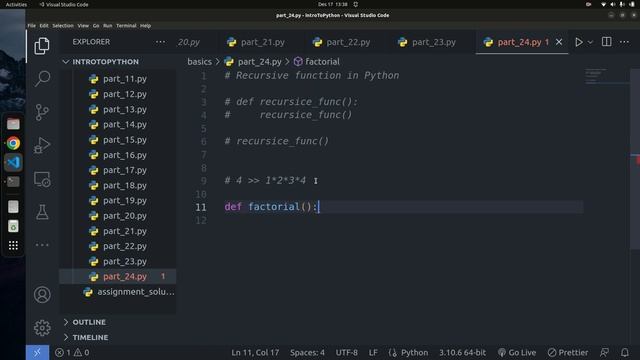640x360 pixels.
Task: Expand the TIMELINE section
Action: point(118,338)
